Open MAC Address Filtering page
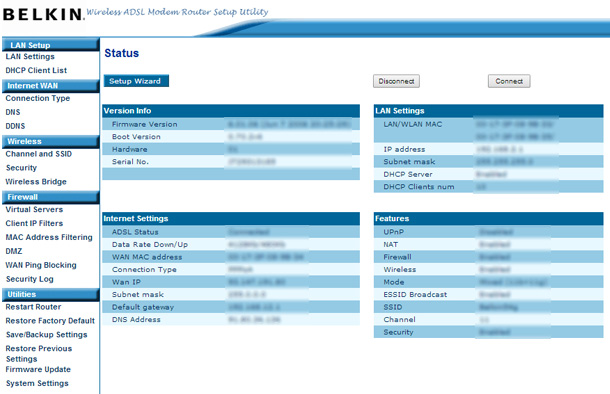610x394 pixels. click(x=49, y=237)
